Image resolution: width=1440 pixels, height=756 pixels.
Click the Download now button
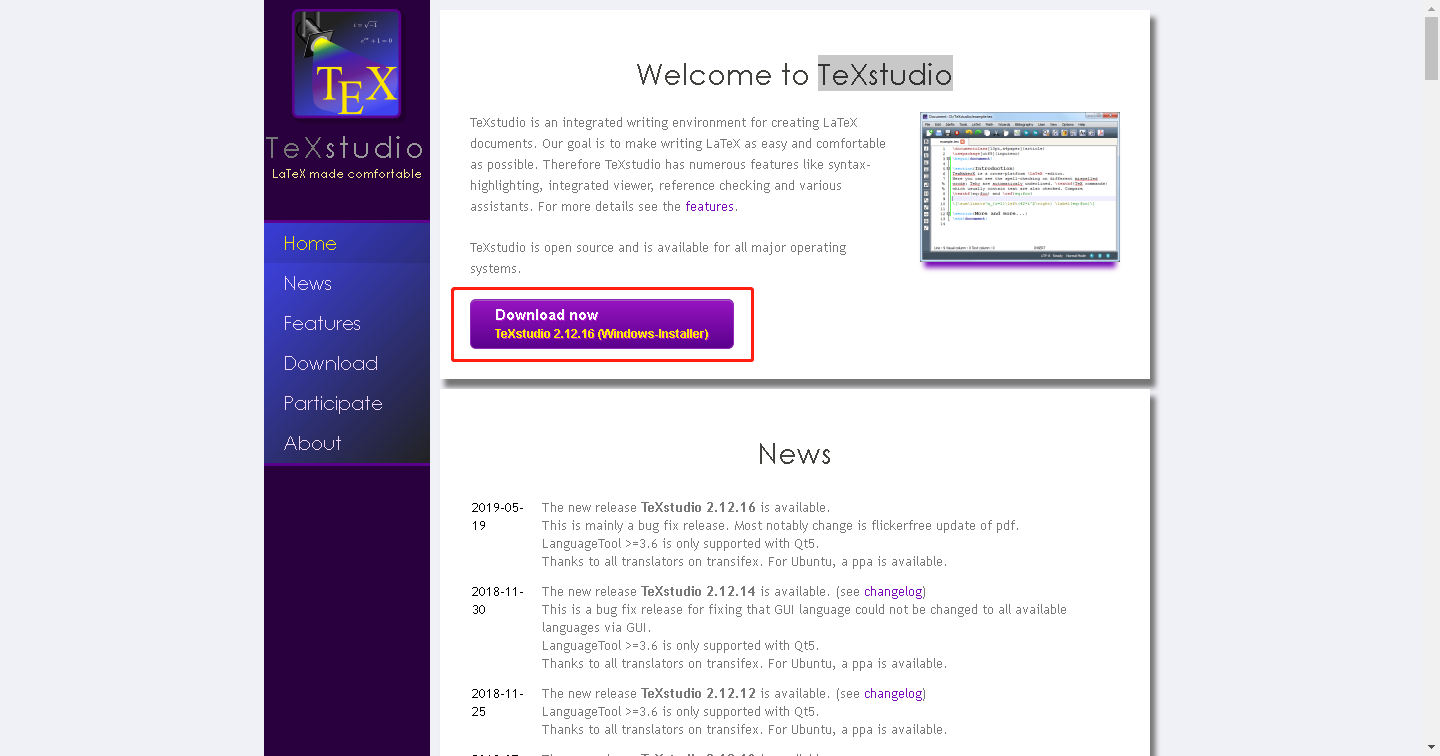pyautogui.click(x=602, y=324)
